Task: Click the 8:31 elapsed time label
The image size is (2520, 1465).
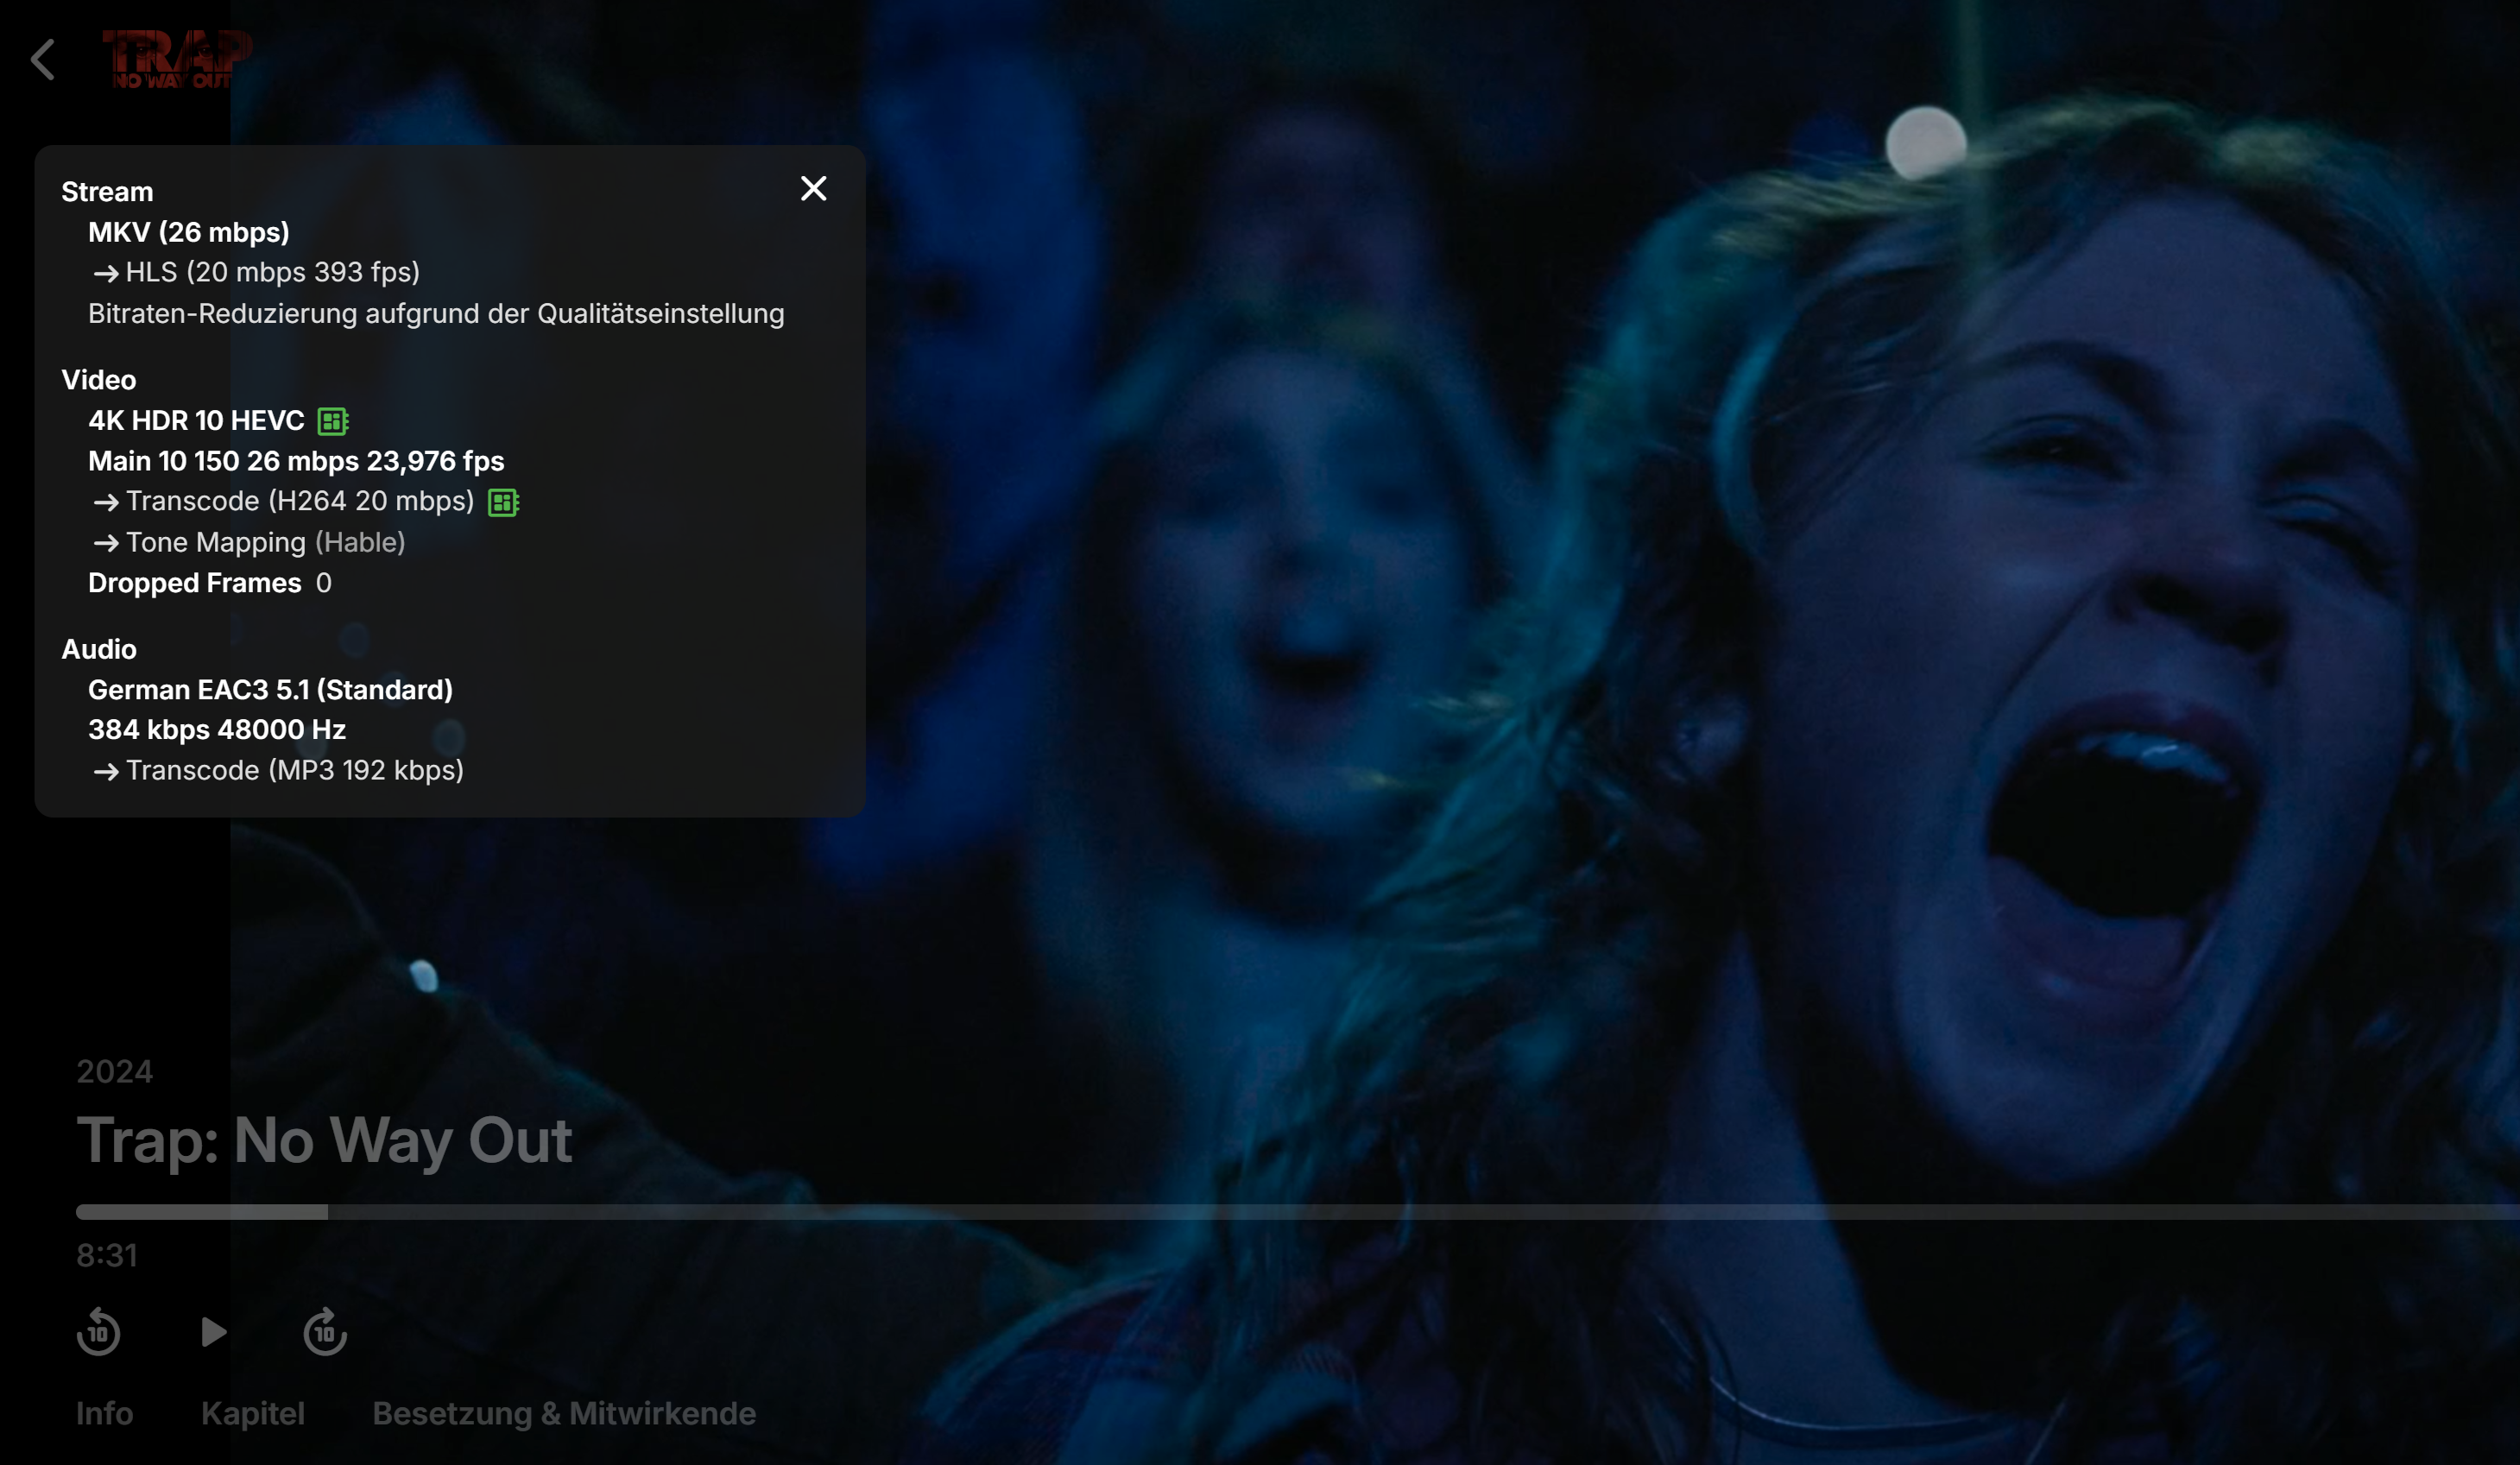Action: pyautogui.click(x=107, y=1255)
